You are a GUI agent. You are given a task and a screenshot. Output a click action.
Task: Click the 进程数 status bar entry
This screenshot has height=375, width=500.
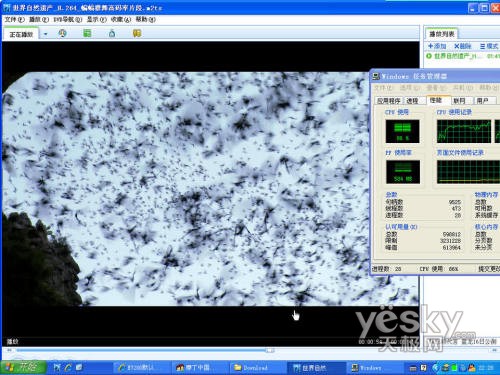click(x=387, y=269)
